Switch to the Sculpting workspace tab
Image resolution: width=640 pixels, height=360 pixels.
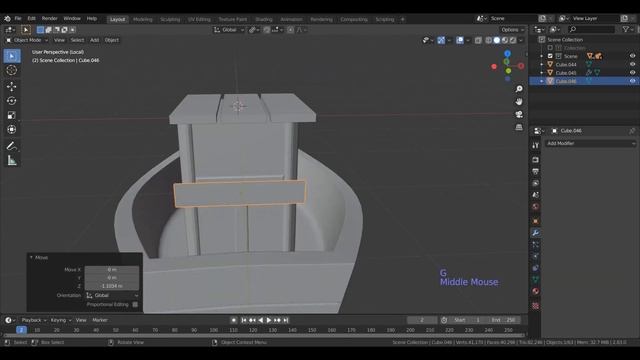(170, 19)
